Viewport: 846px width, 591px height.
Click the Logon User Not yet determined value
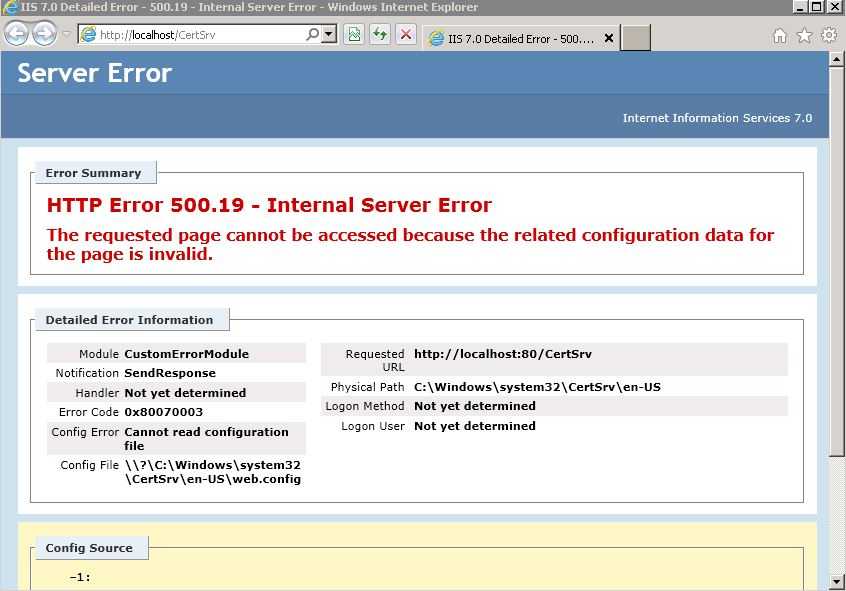pyautogui.click(x=475, y=426)
